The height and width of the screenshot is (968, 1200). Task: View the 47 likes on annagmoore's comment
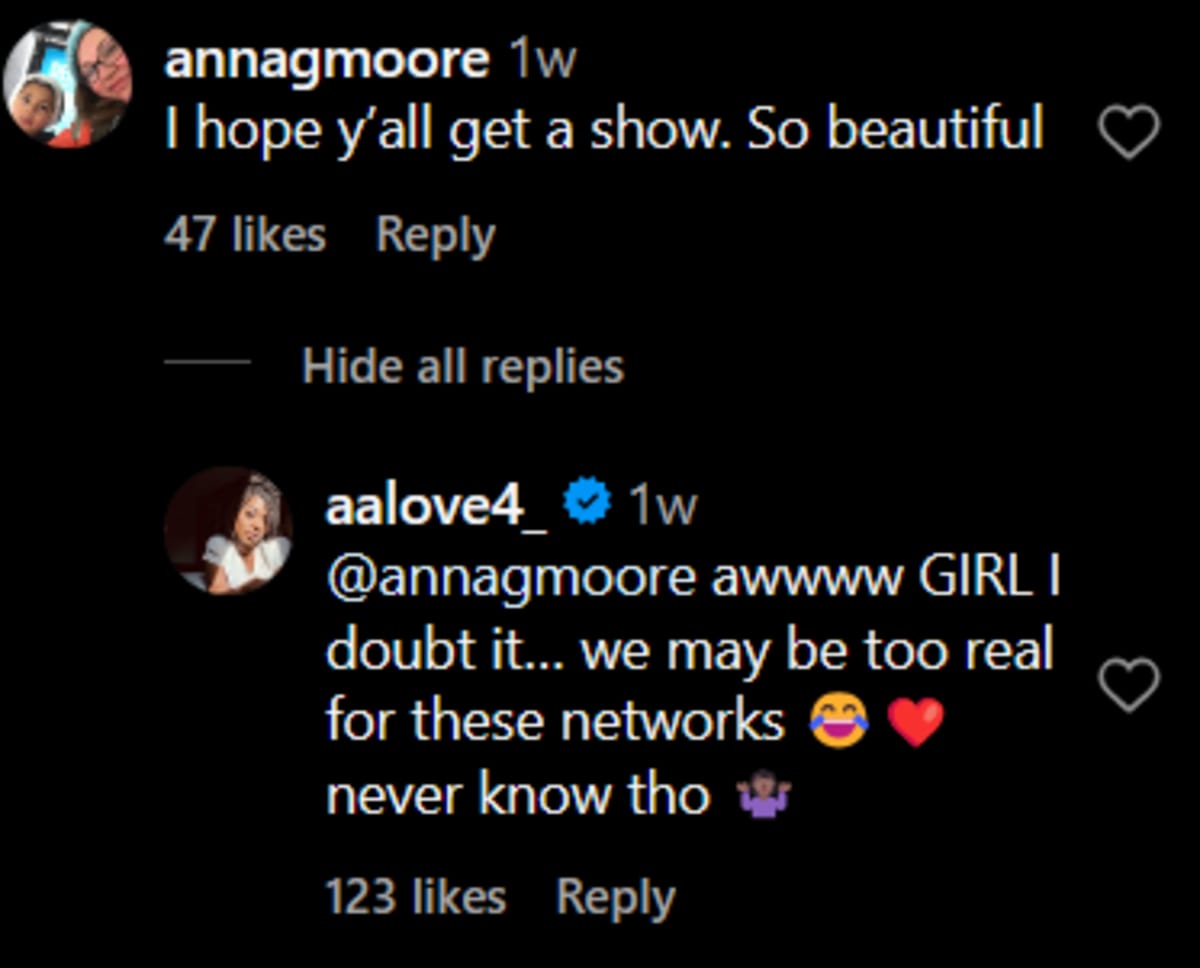pos(245,235)
